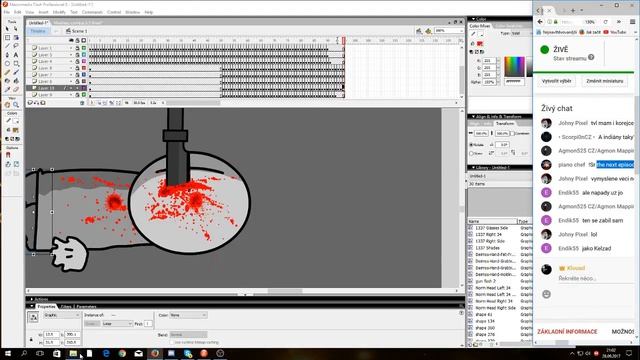Pick the Paint Bucket tool
640x360 pixels.
(x=16, y=81)
